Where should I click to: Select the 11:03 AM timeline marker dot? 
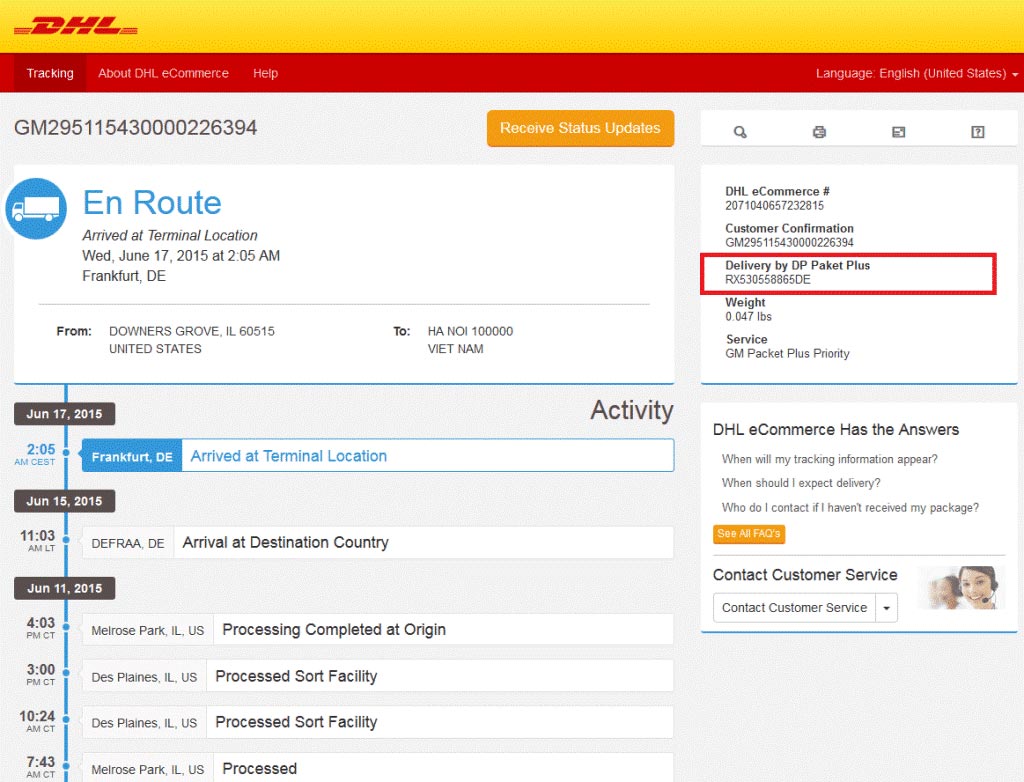point(66,540)
